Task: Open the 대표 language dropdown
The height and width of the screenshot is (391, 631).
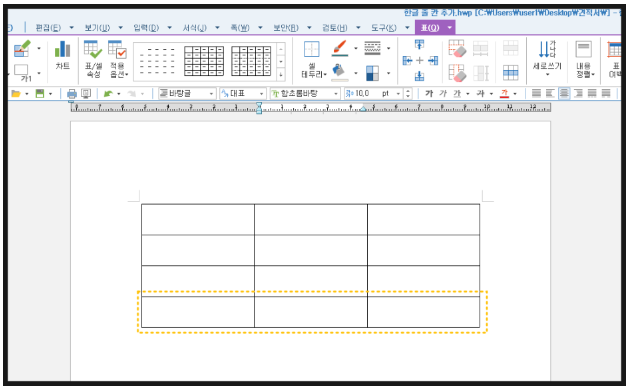Action: pyautogui.click(x=243, y=94)
